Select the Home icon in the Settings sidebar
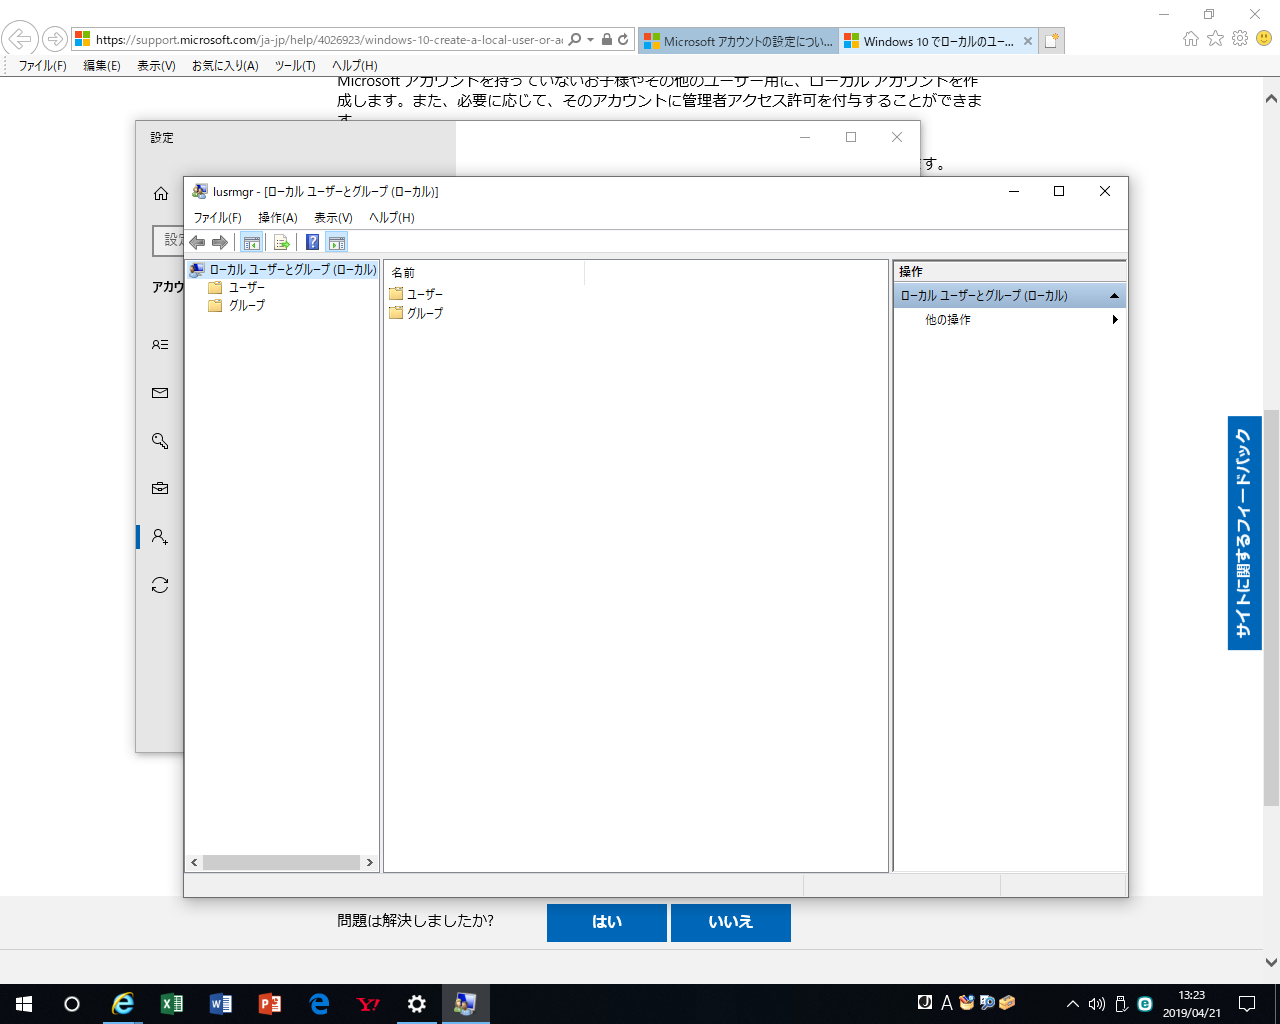 pyautogui.click(x=160, y=193)
